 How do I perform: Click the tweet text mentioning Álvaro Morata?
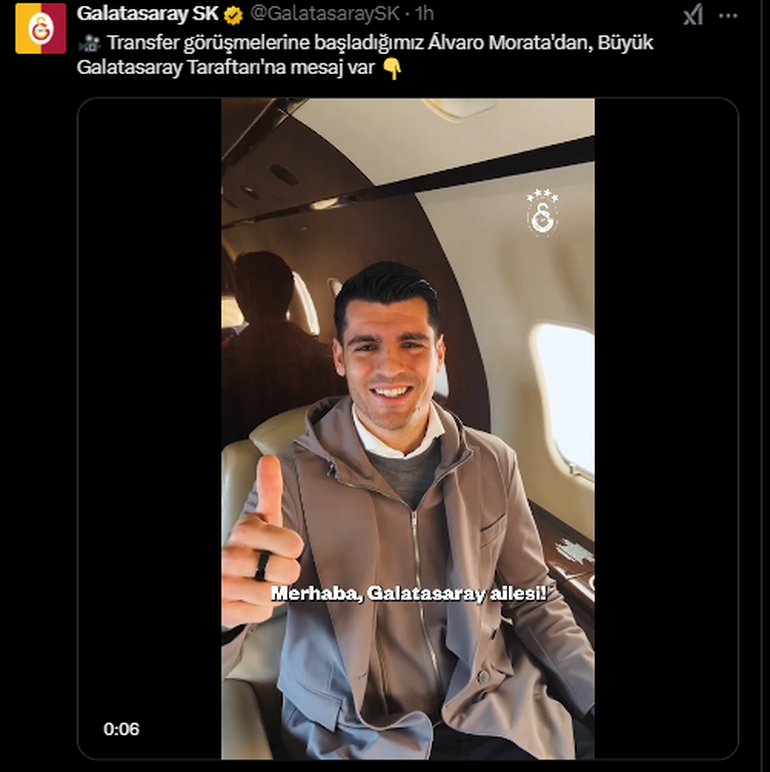[x=365, y=55]
